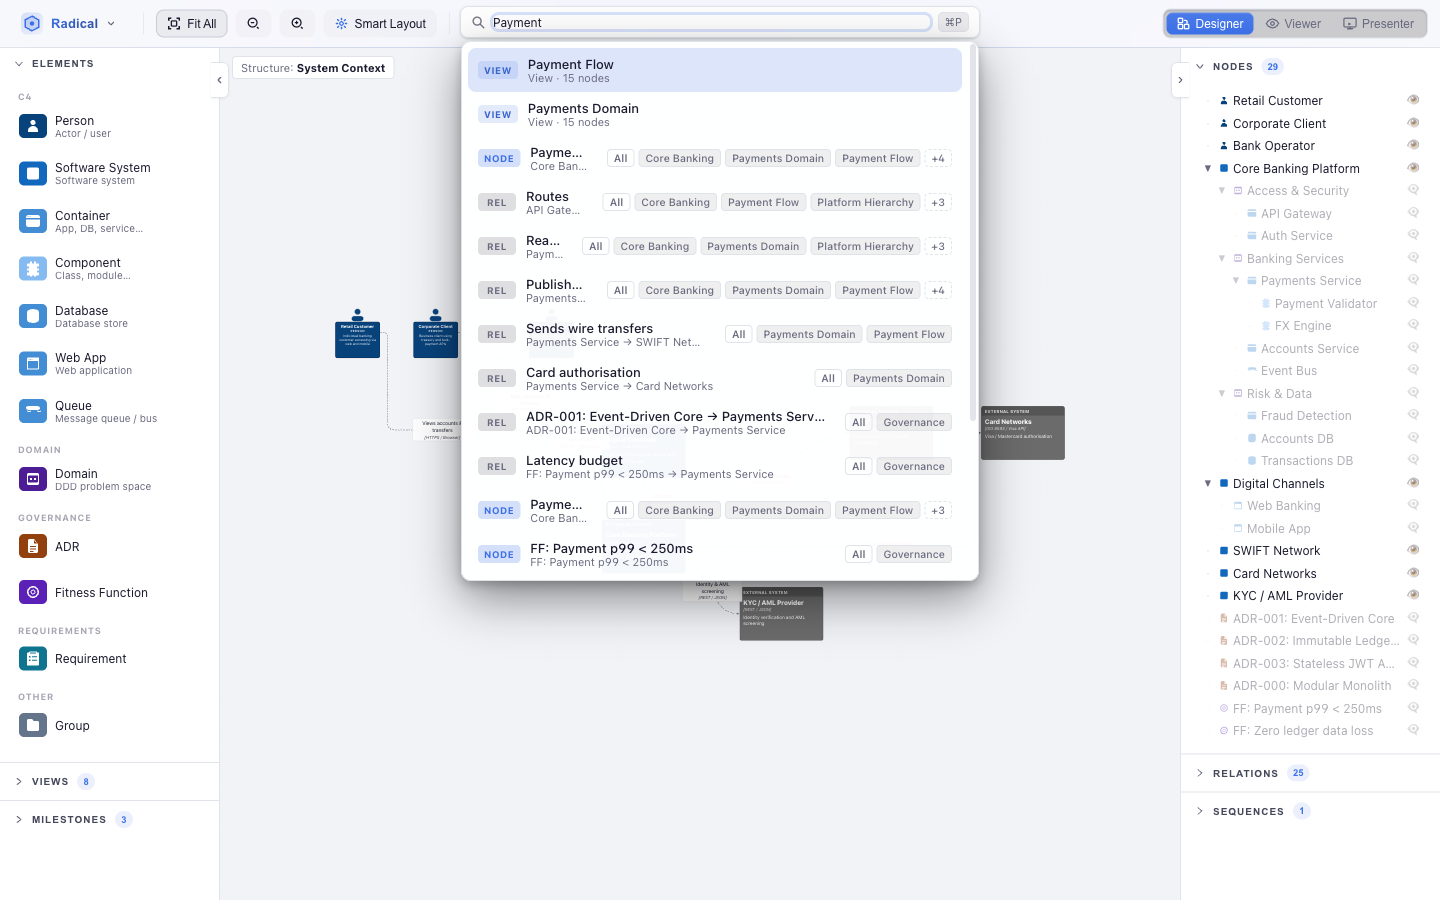Screen dimensions: 1440x900
Task: Pick the Database element icon
Action: [33, 316]
